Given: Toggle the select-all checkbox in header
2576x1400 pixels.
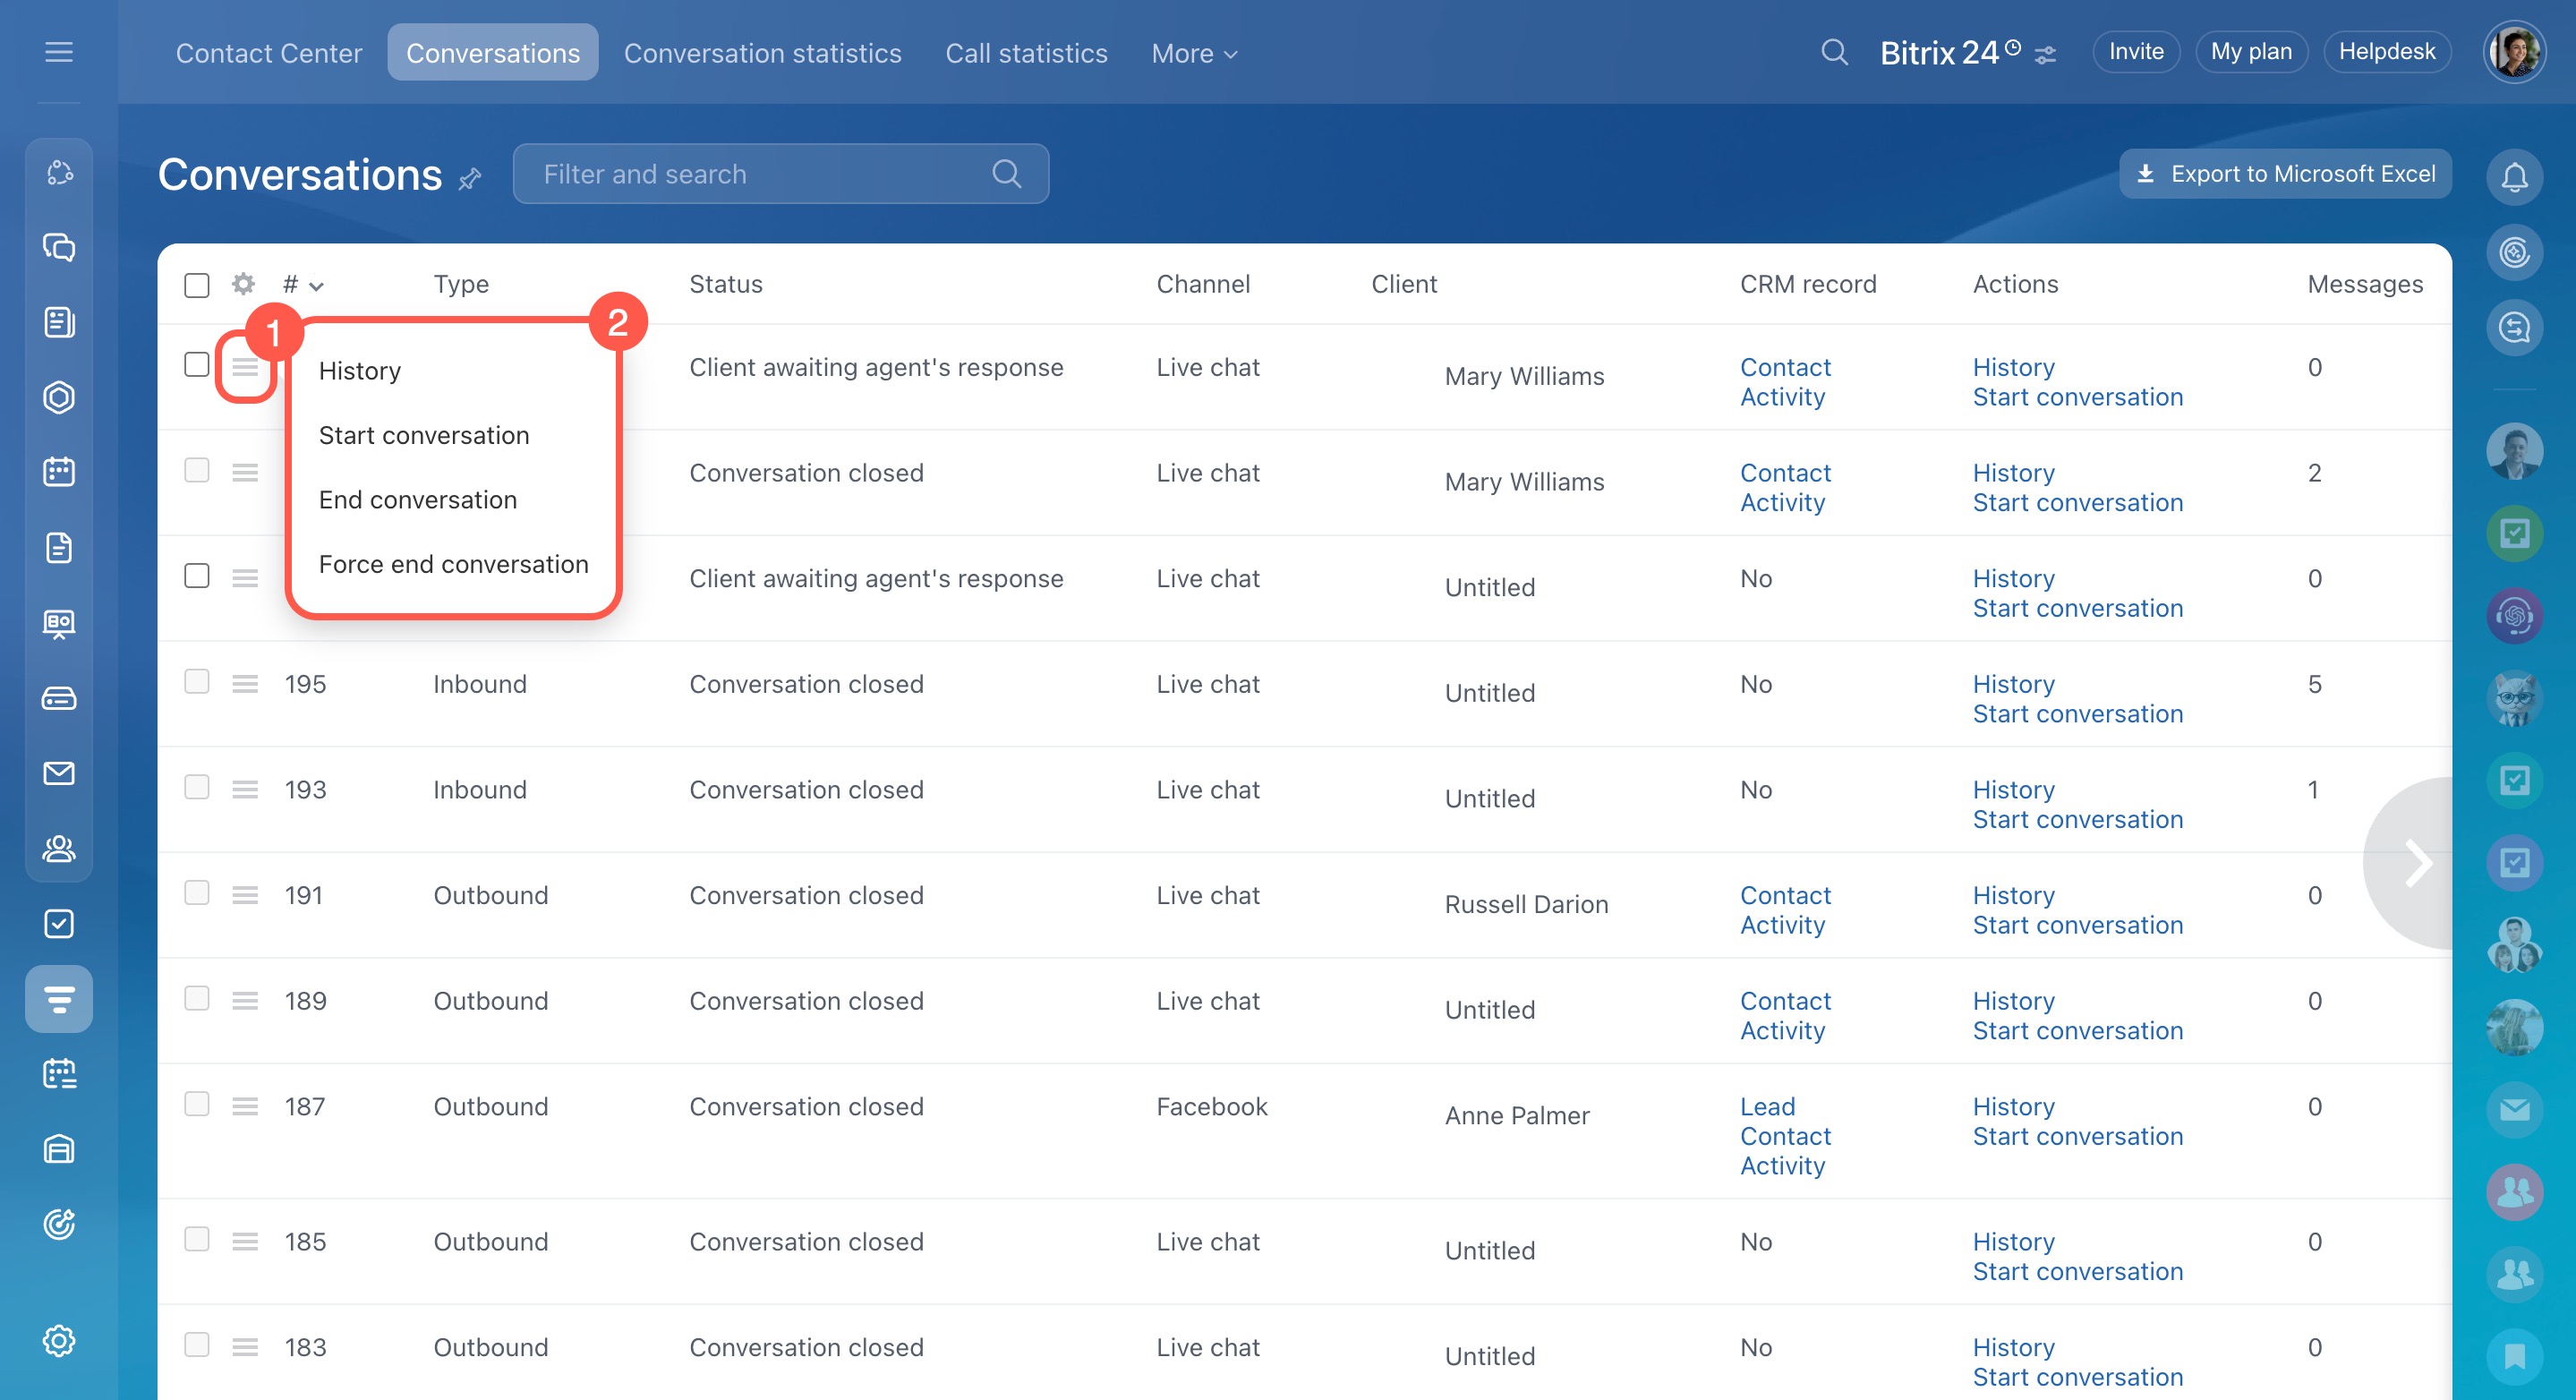Looking at the screenshot, I should pyautogui.click(x=197, y=285).
